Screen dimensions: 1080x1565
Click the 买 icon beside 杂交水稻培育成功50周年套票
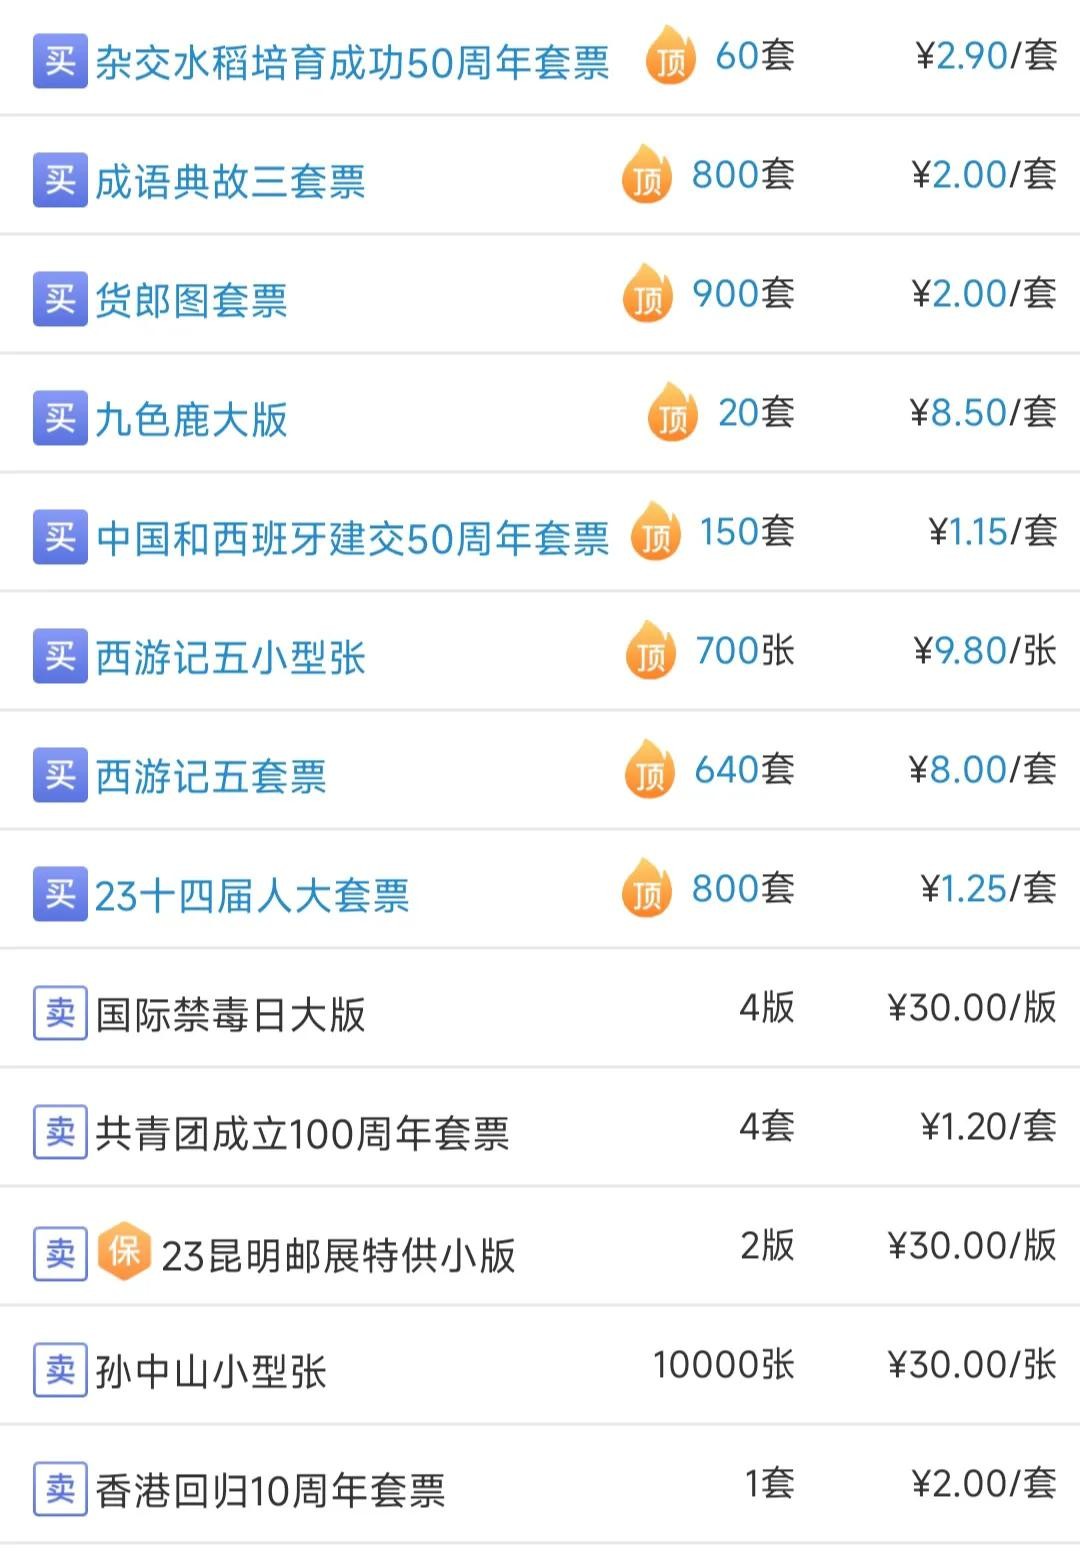click(60, 62)
